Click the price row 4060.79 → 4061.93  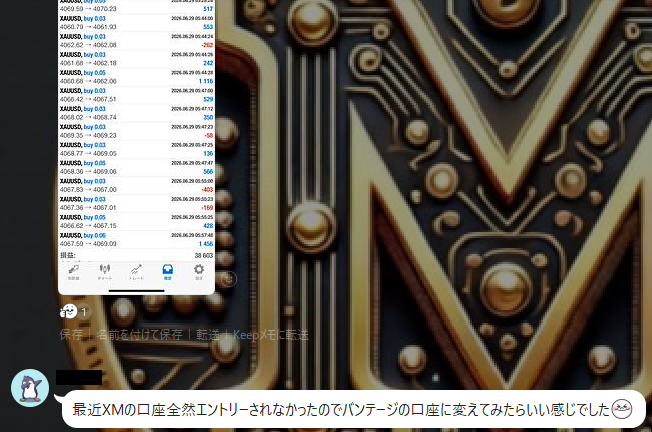click(88, 27)
